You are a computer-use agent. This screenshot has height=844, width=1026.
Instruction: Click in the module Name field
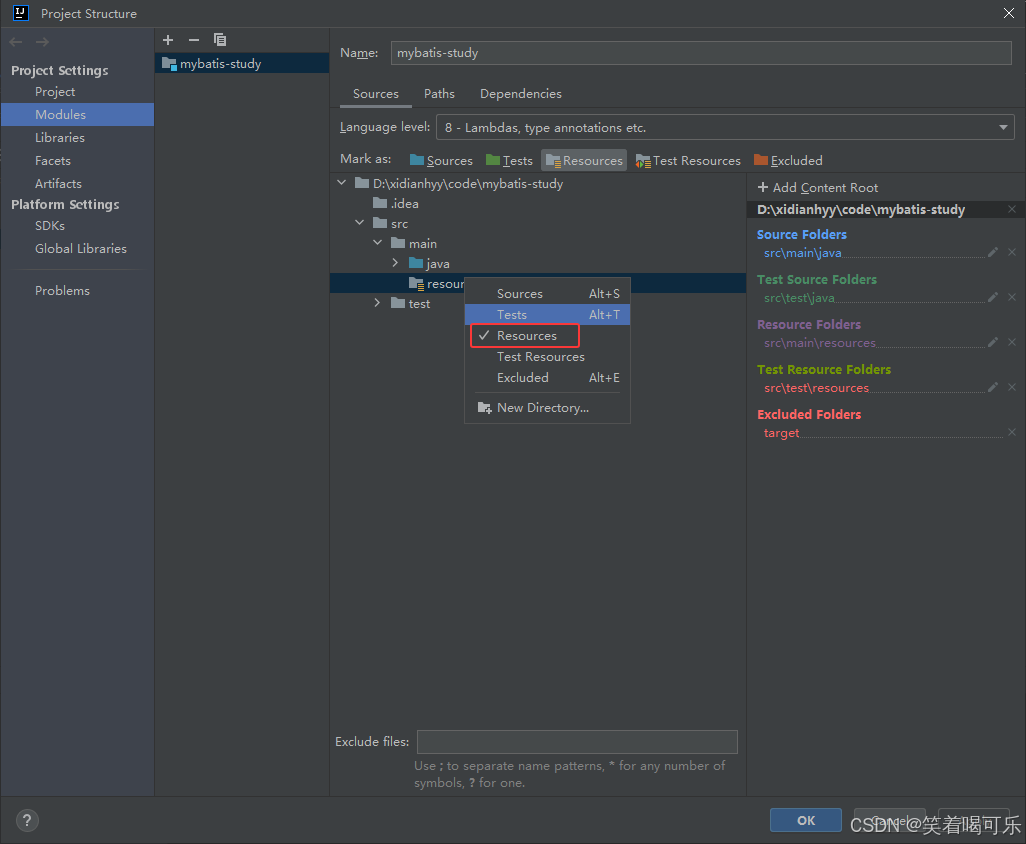[701, 53]
